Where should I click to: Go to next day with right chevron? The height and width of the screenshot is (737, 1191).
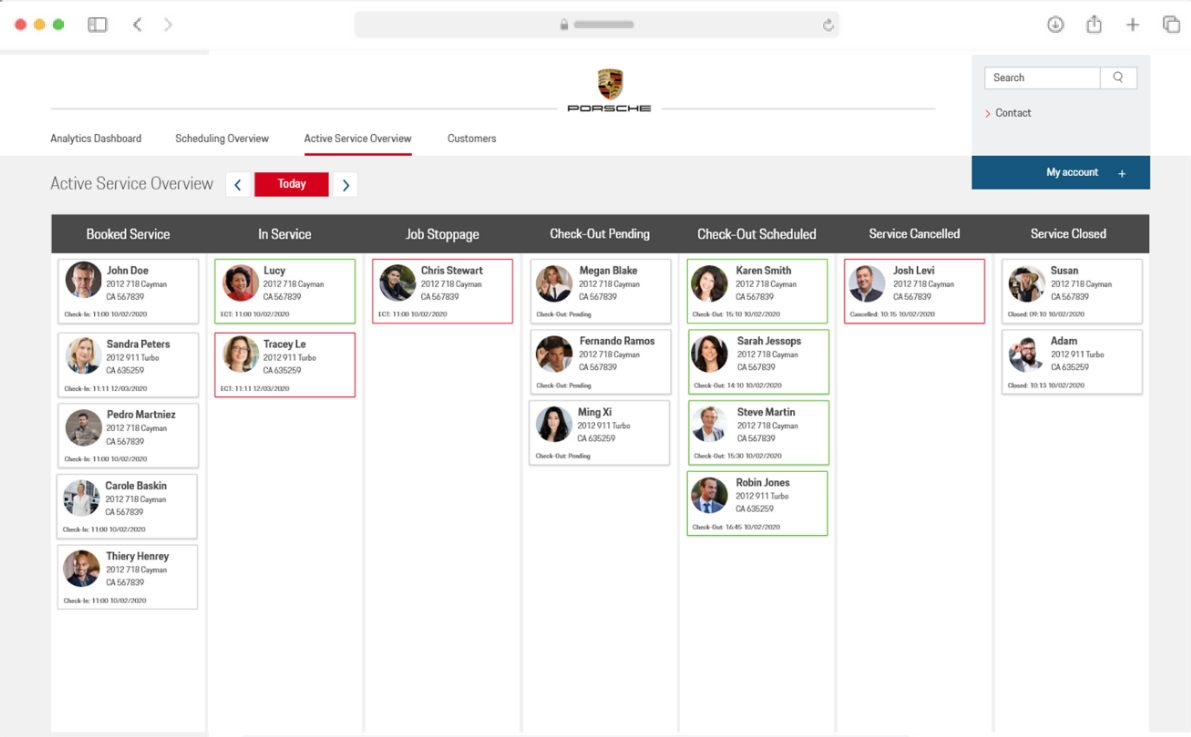pyautogui.click(x=345, y=185)
